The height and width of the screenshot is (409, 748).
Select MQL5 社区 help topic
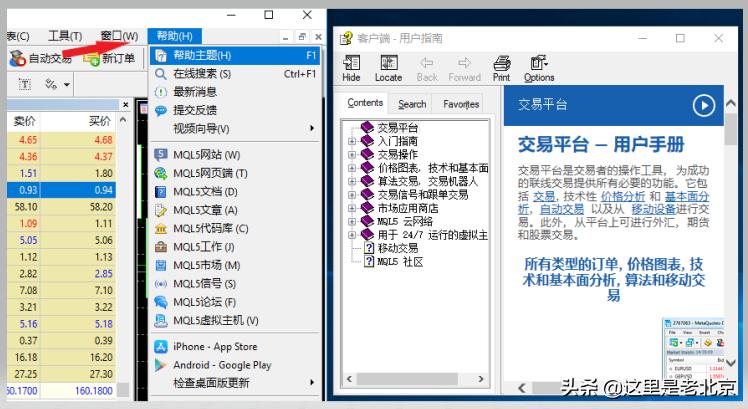coord(400,262)
